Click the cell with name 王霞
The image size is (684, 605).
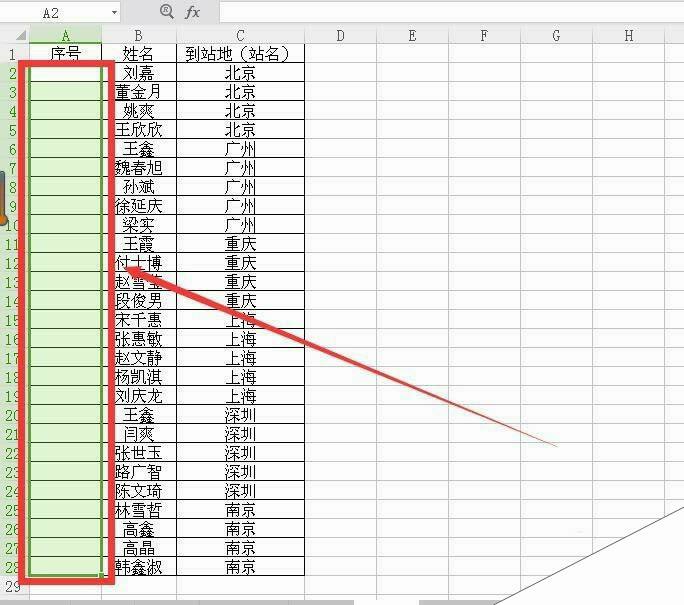(x=139, y=243)
